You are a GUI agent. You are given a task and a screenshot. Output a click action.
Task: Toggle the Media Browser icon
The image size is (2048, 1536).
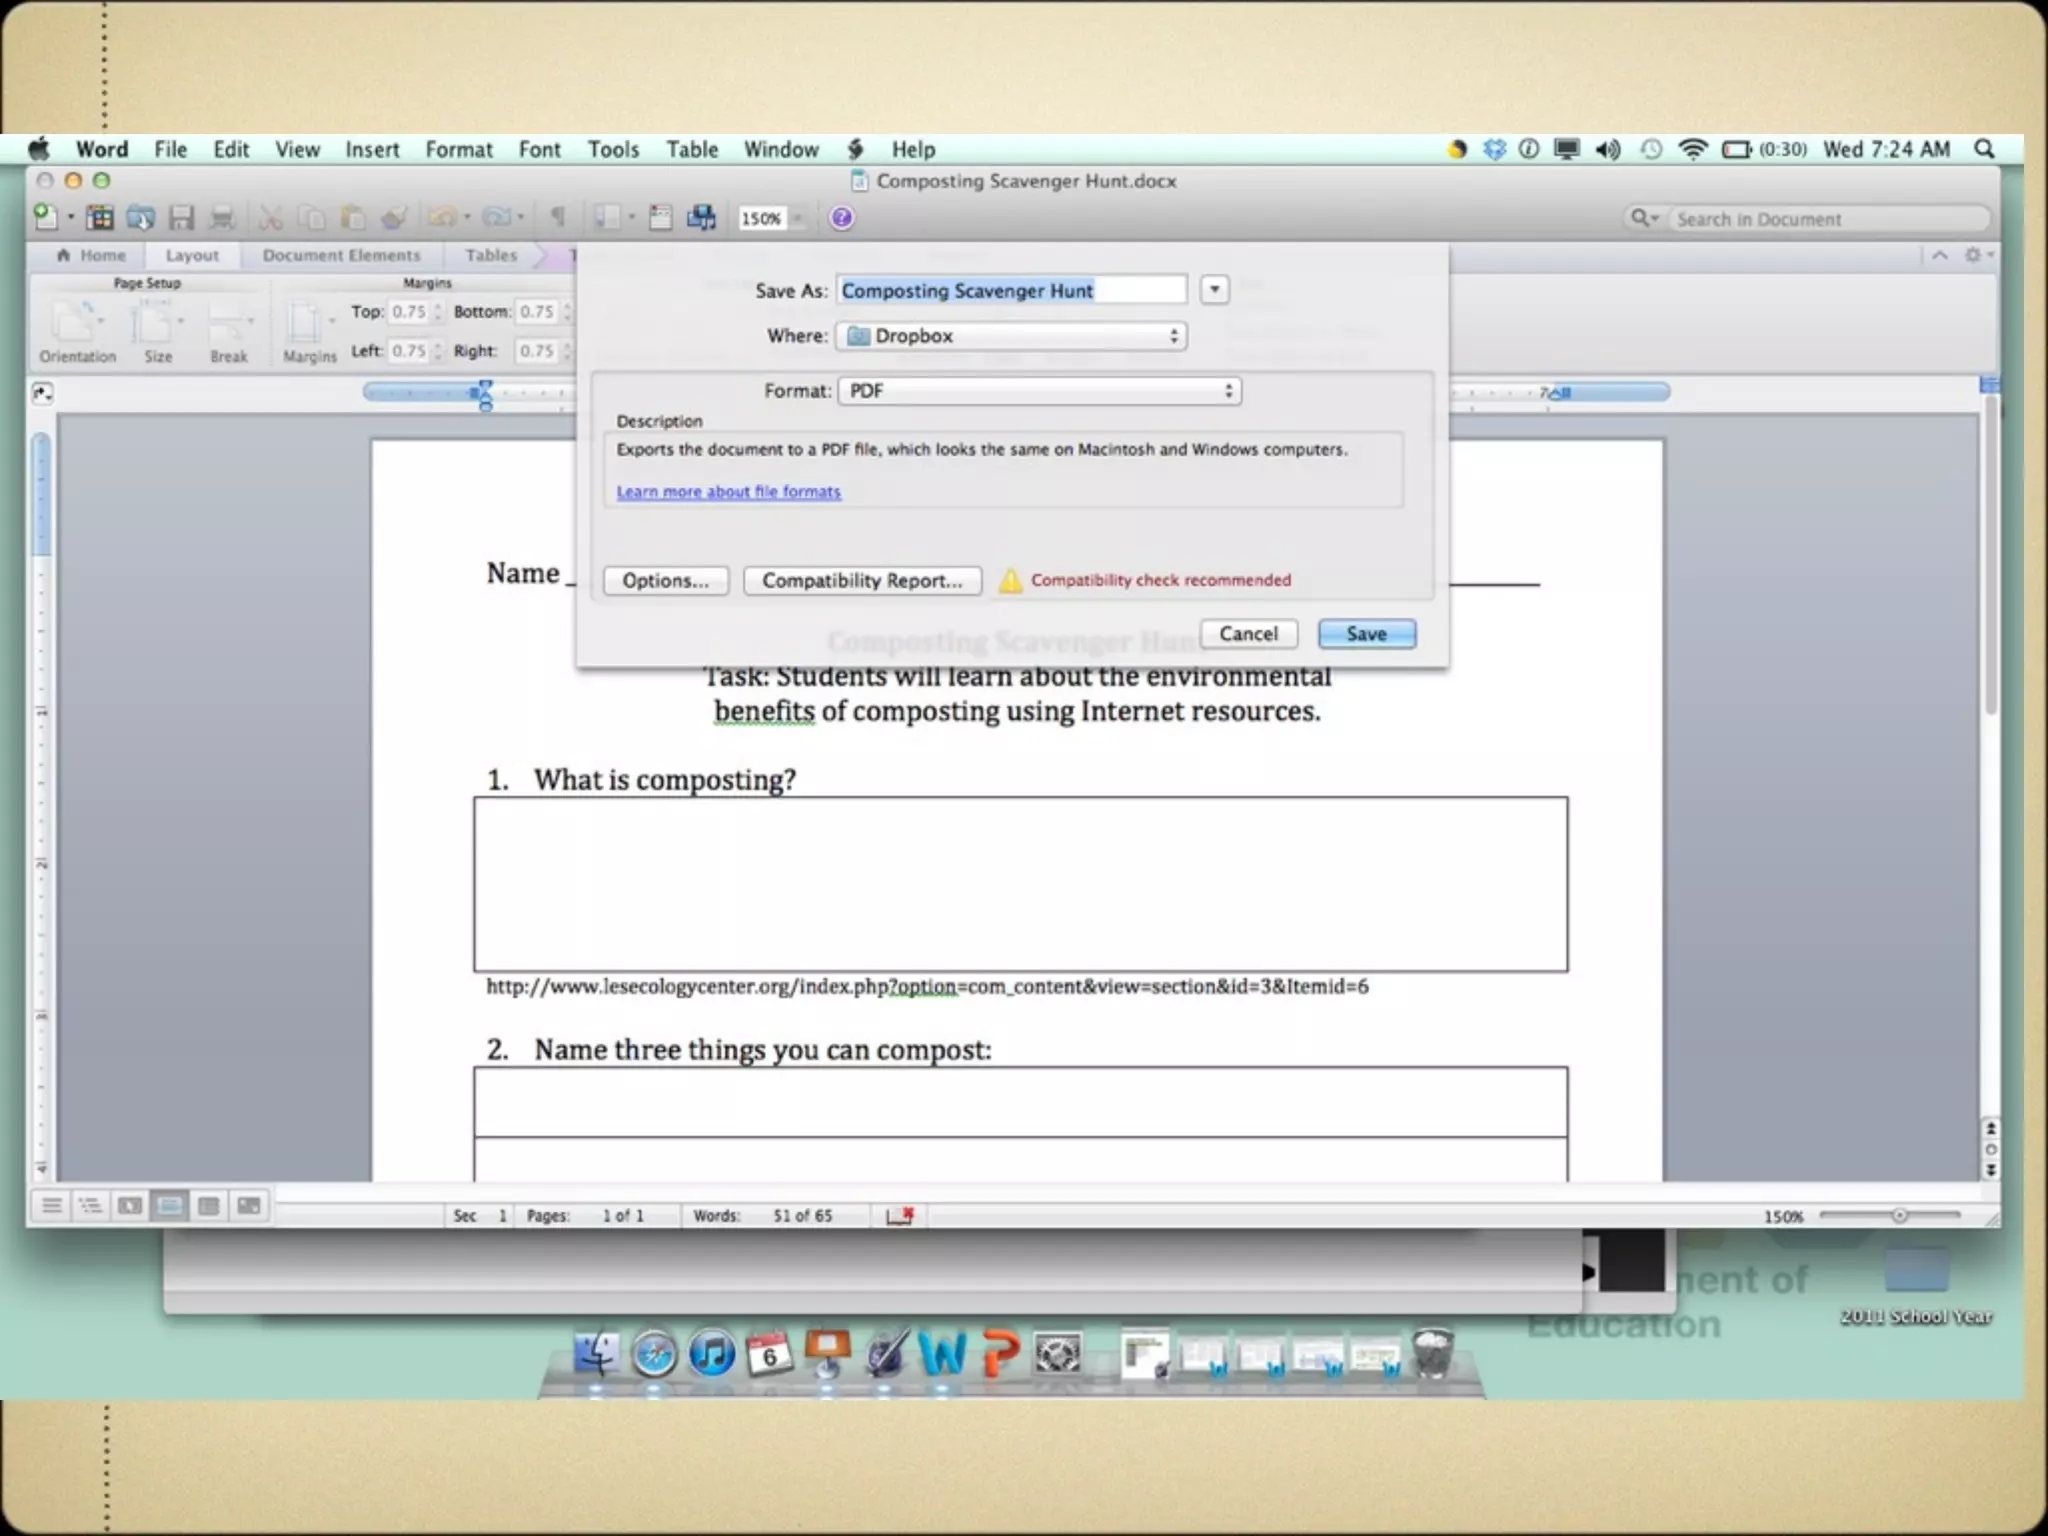coord(701,218)
